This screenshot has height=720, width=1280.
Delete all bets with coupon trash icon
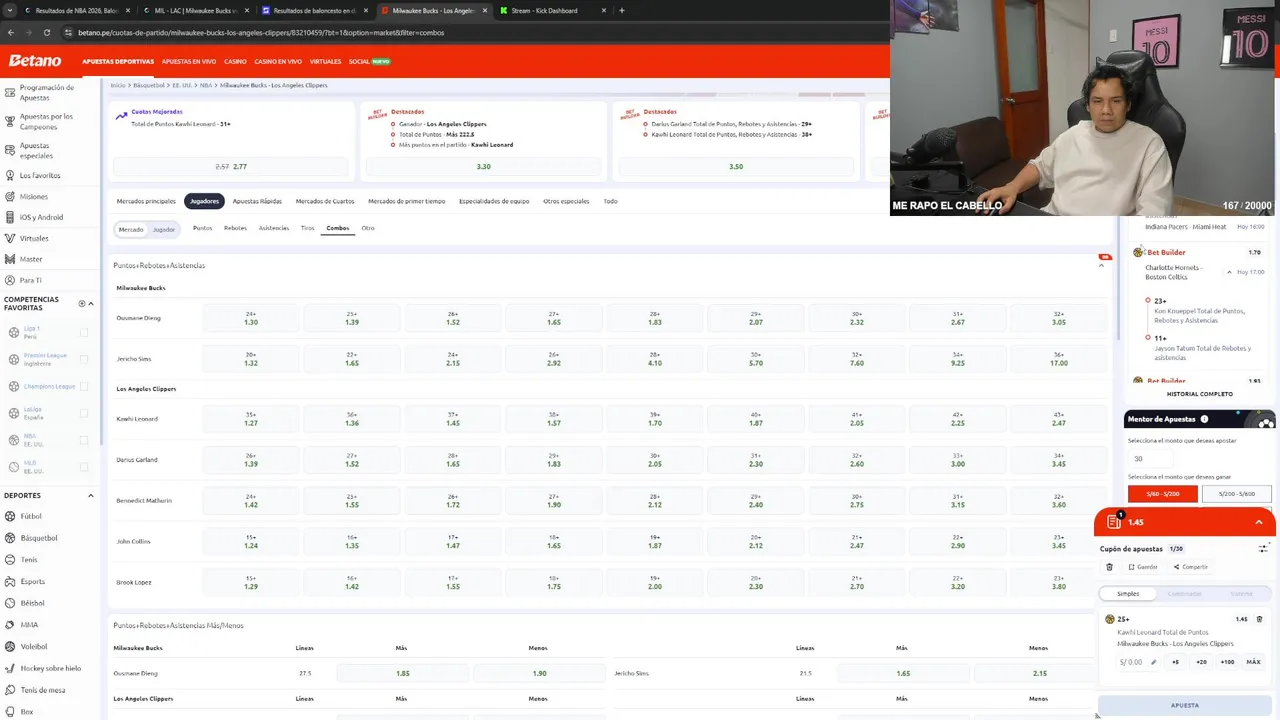[1109, 567]
